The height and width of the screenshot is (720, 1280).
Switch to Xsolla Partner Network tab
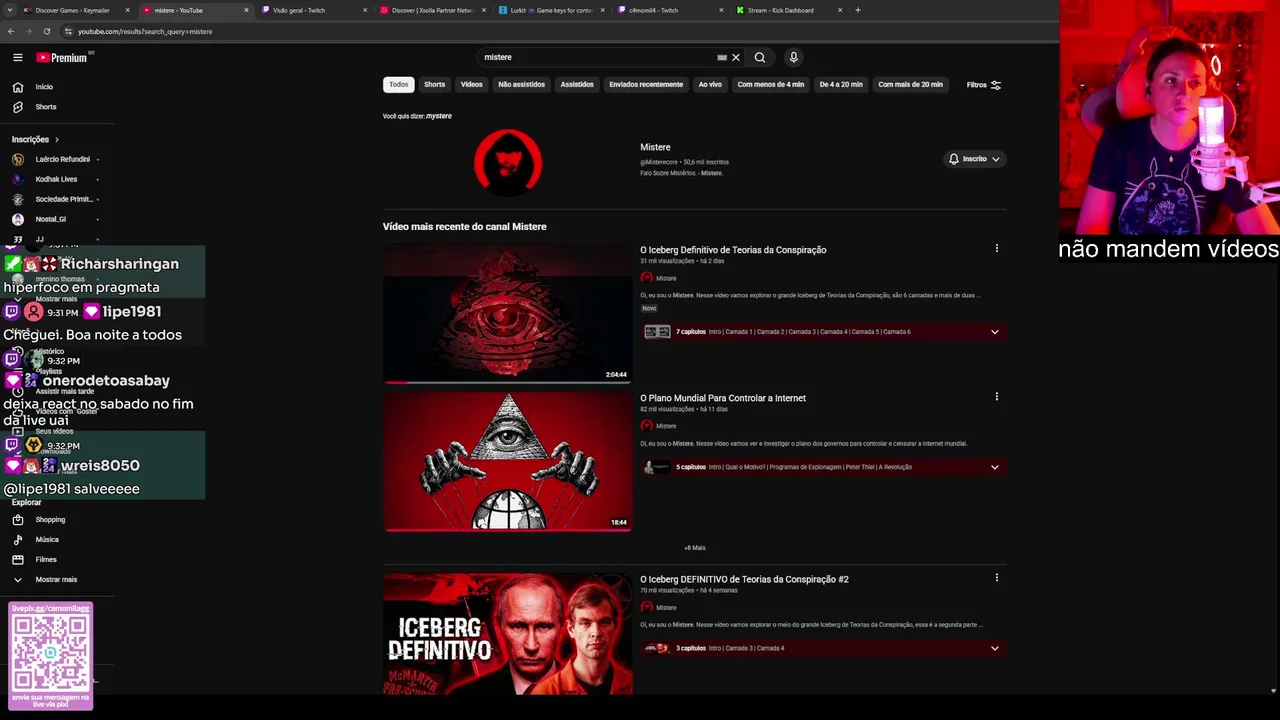pyautogui.click(x=432, y=10)
